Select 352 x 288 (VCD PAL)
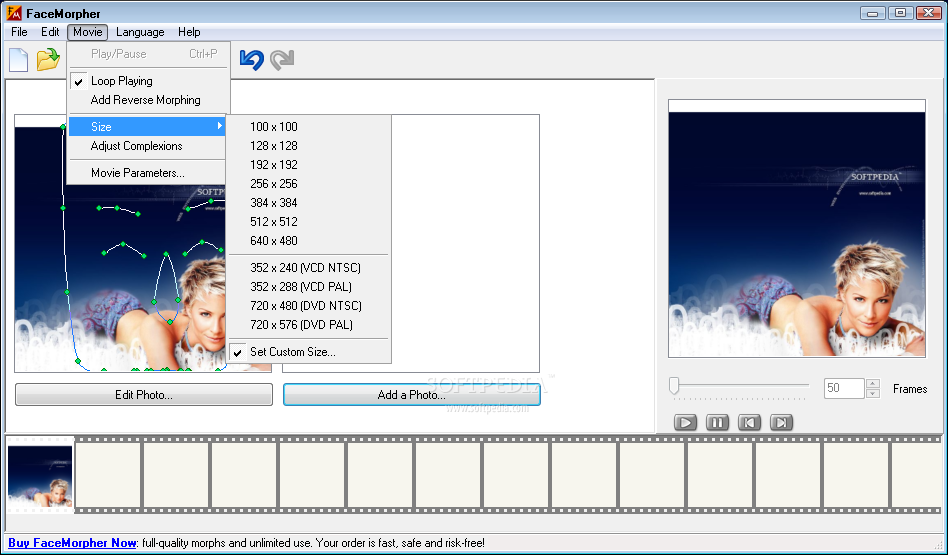The height and width of the screenshot is (555, 948). coord(309,287)
